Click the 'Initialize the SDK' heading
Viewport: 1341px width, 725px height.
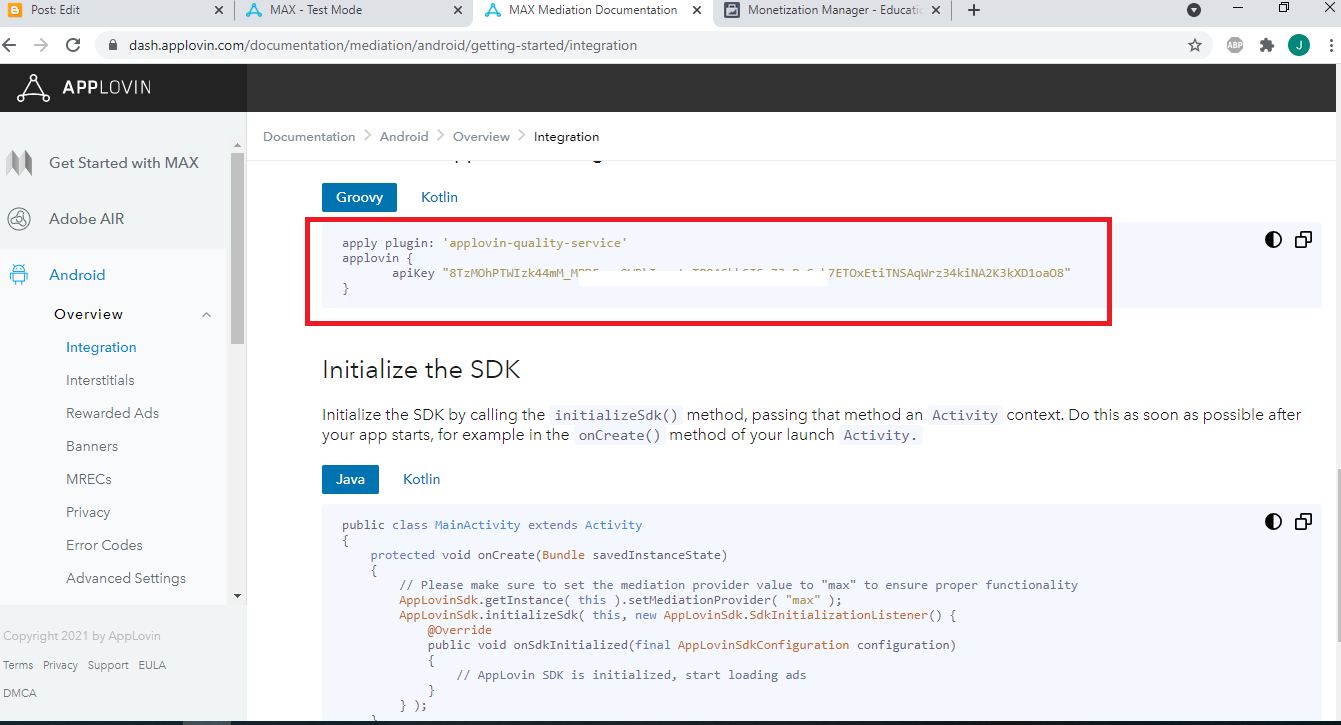pos(421,369)
